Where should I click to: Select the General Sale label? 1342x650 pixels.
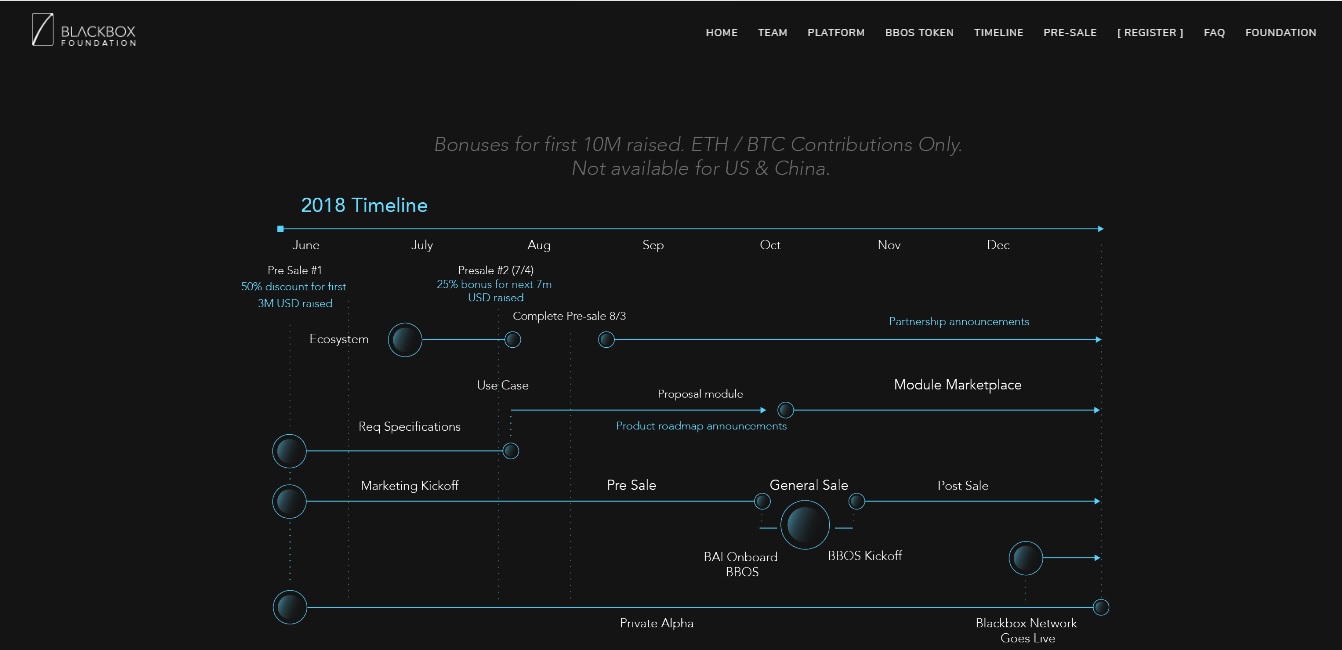coord(809,485)
